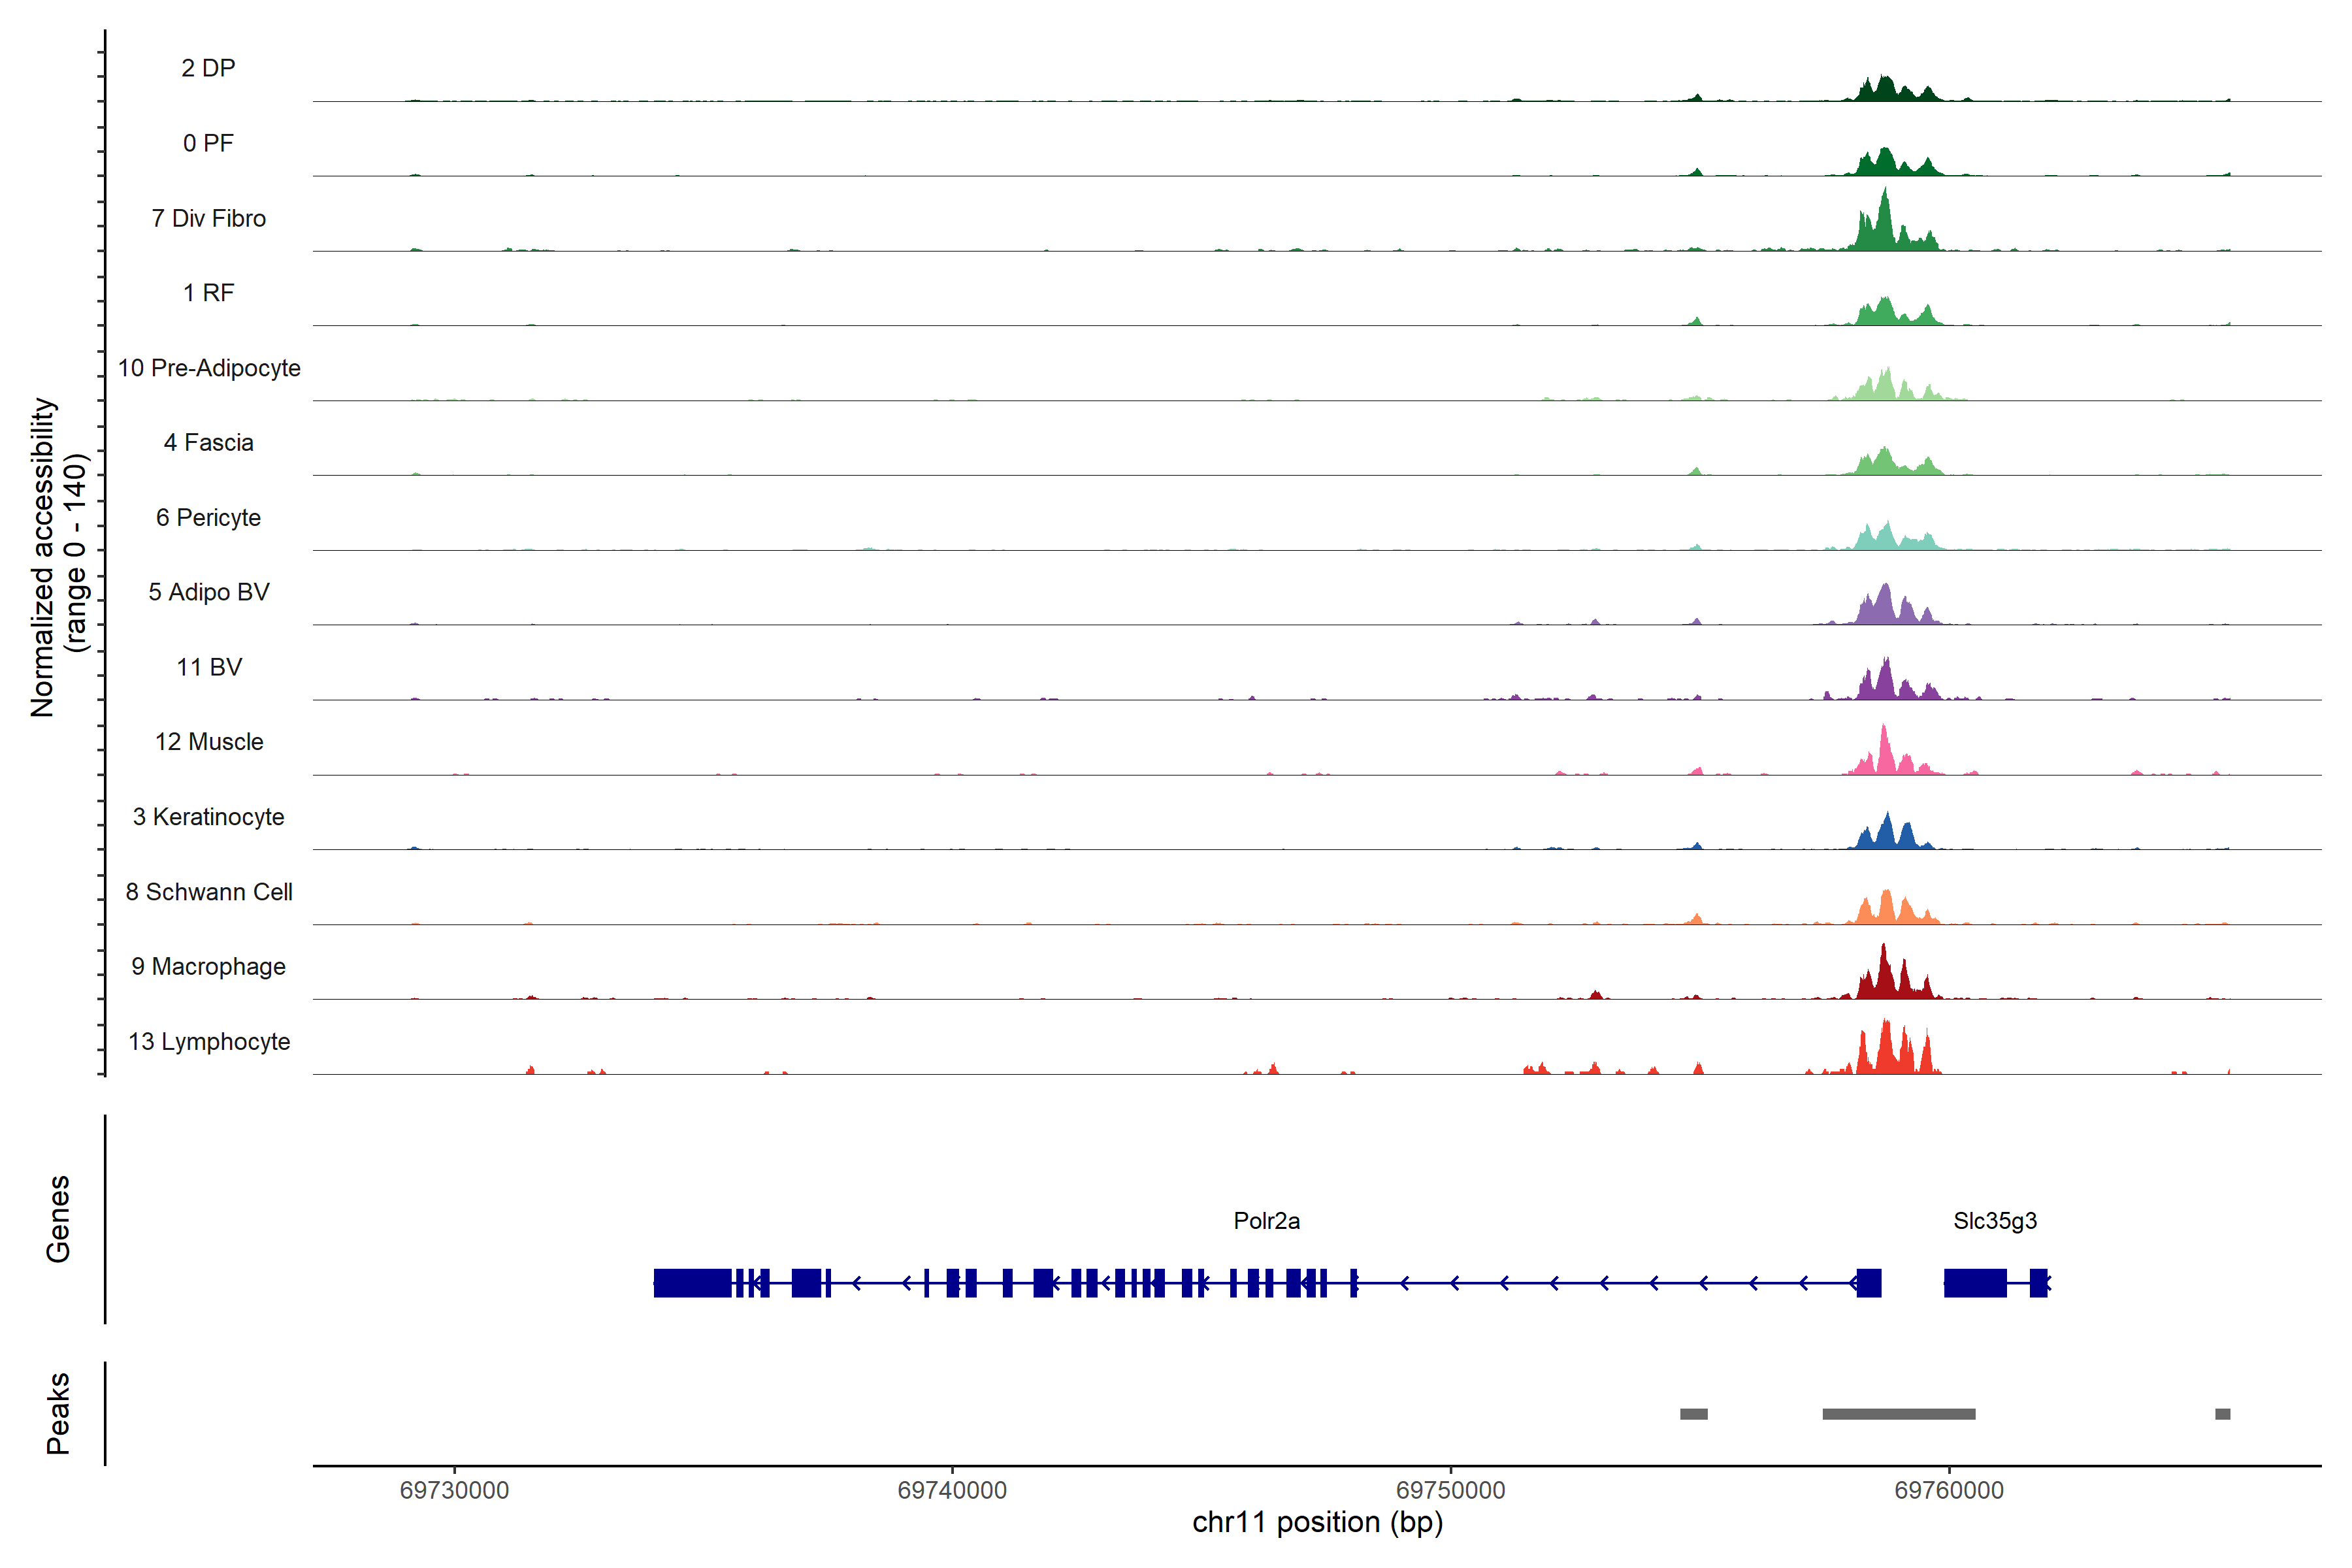
Task: Click the 10 Pre-Adipocyte track label
Action: click(209, 368)
